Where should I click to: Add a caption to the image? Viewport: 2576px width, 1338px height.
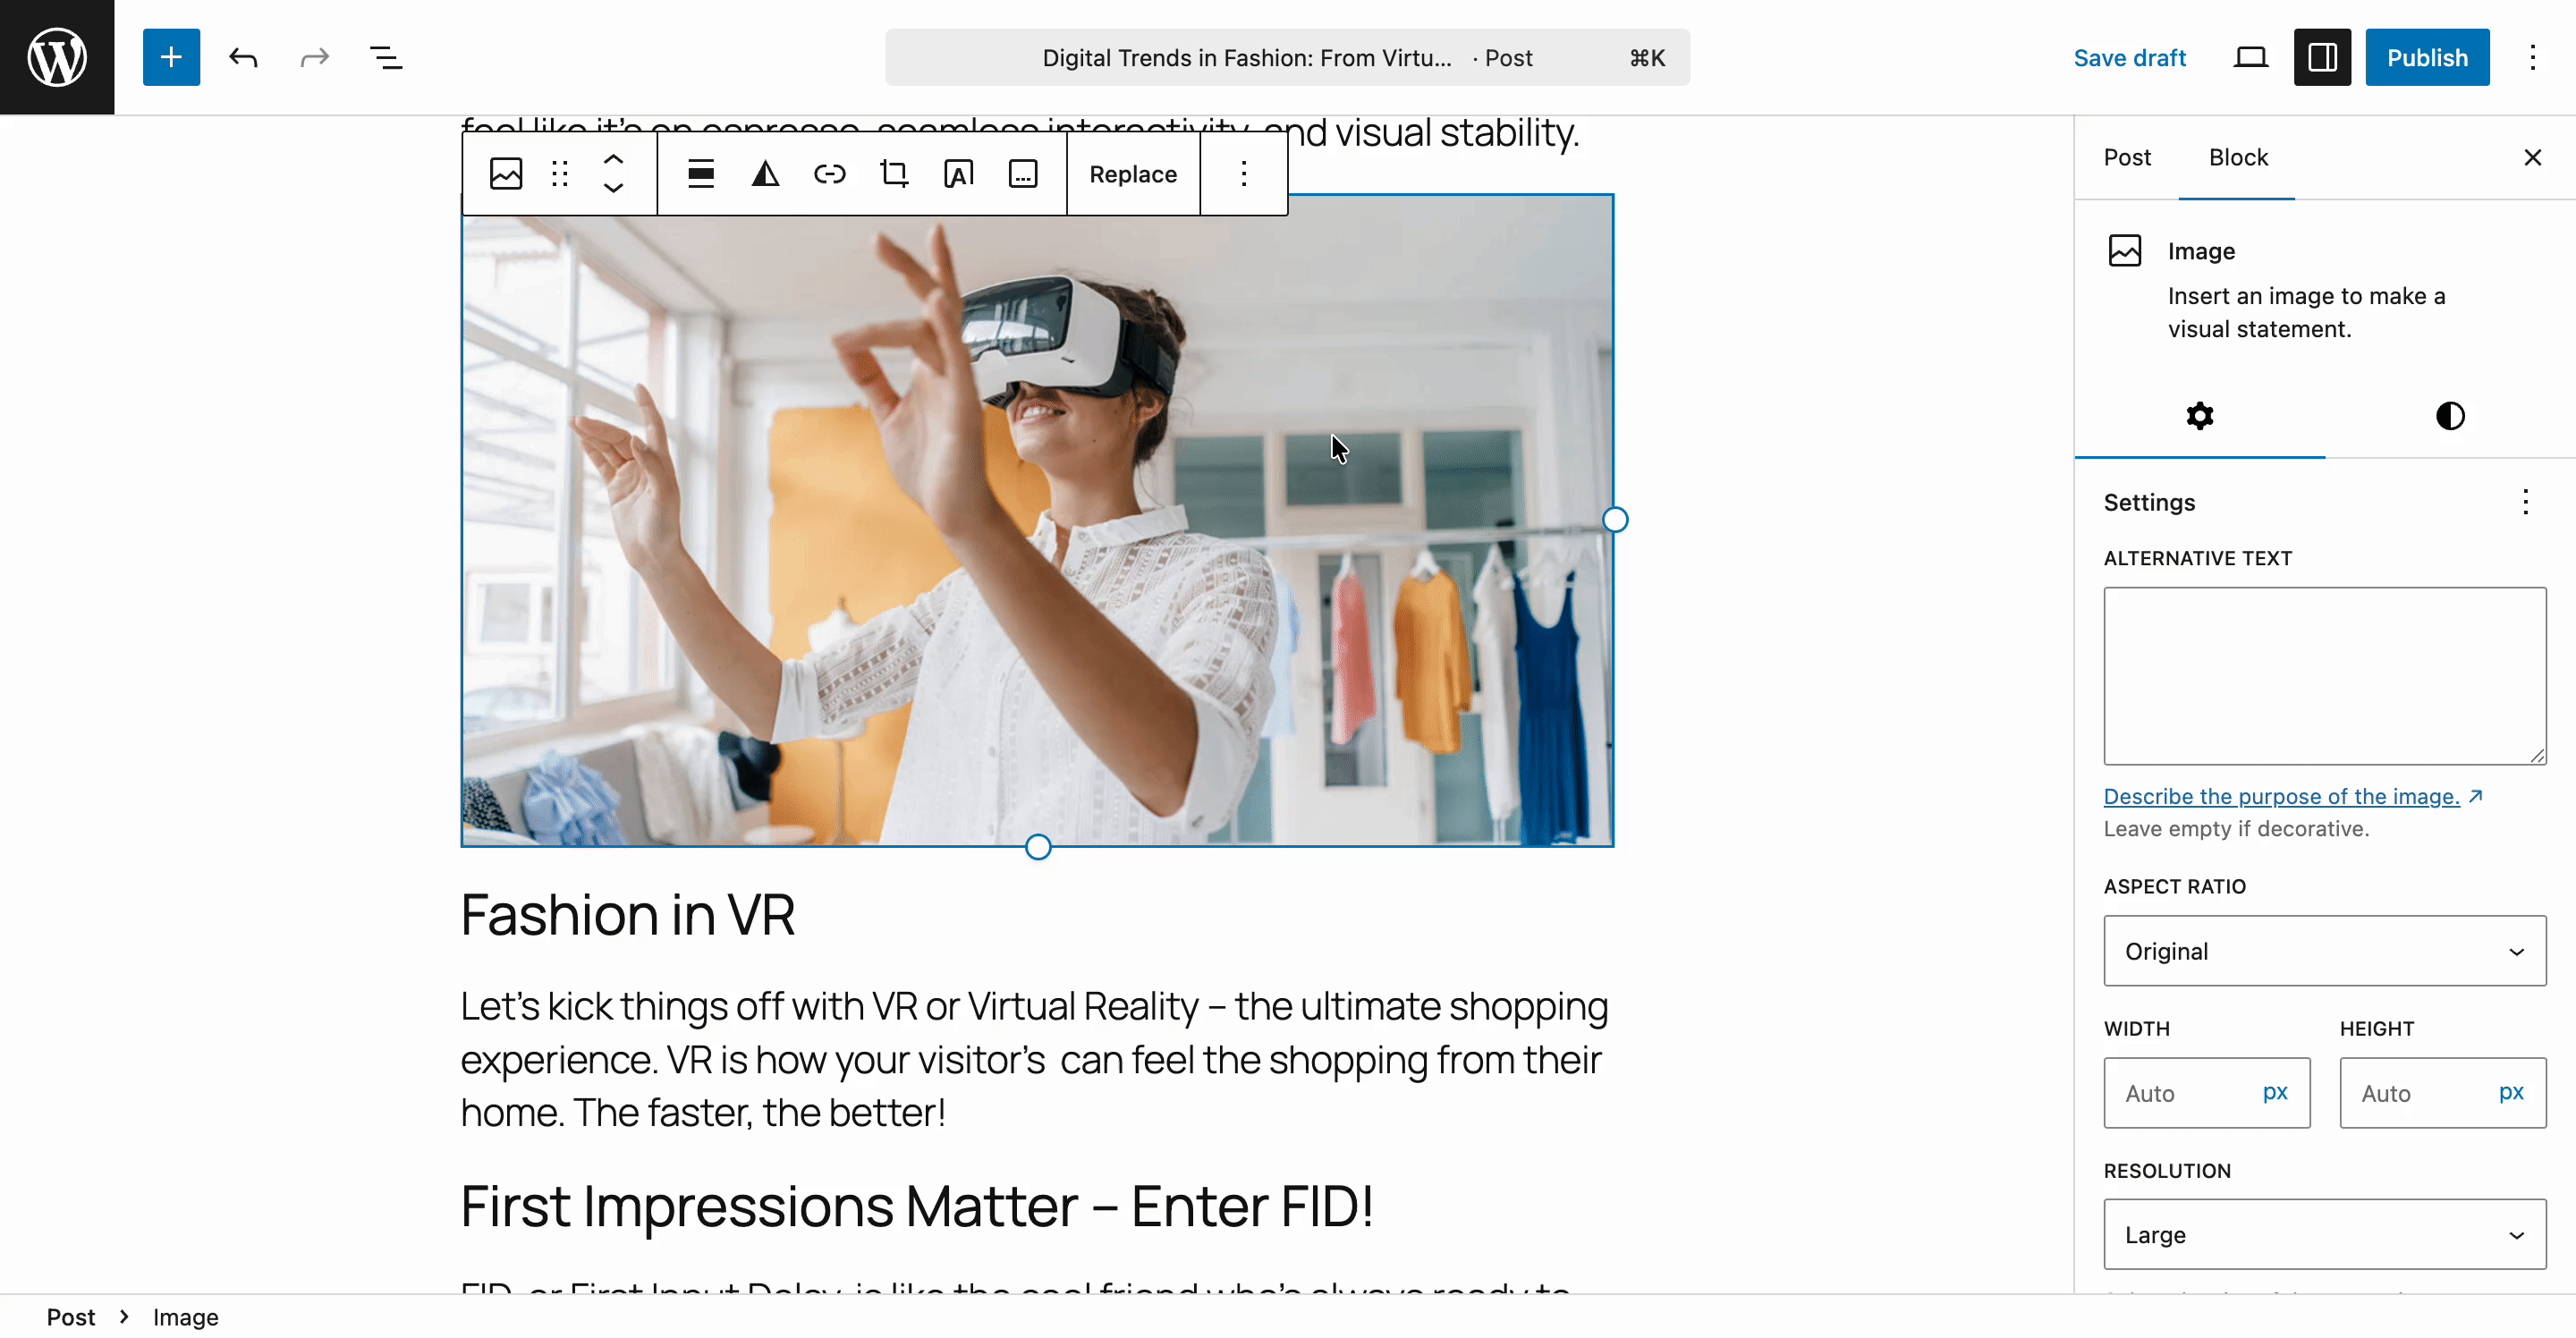(x=1023, y=174)
